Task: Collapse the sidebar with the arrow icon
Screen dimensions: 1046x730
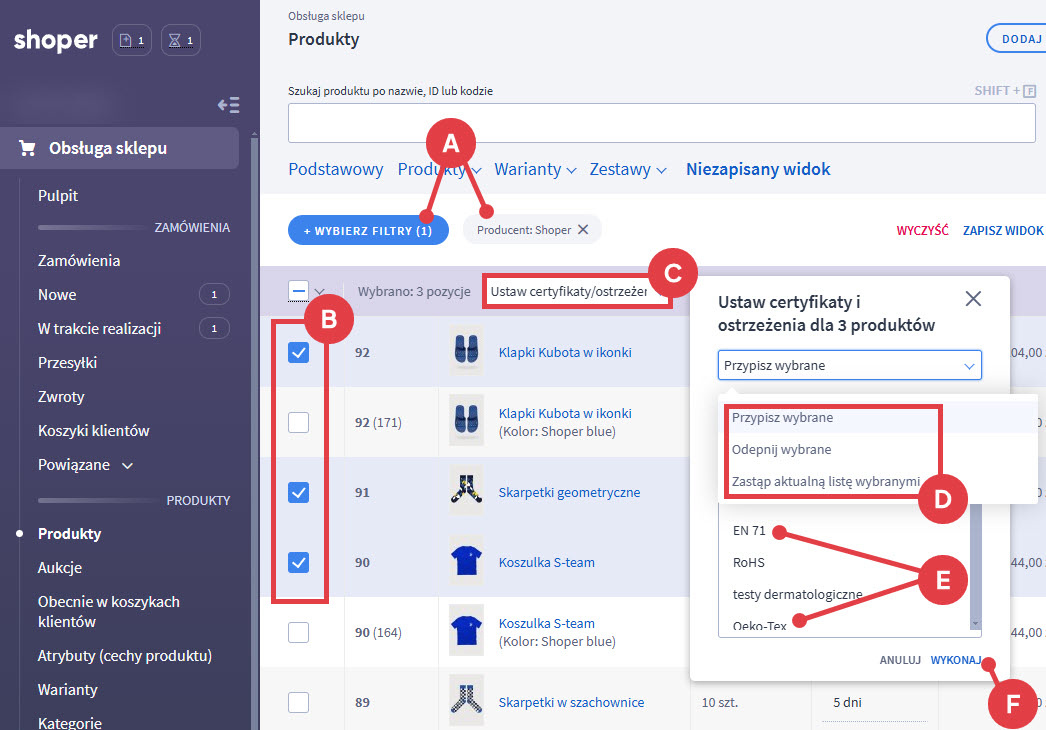Action: click(228, 105)
